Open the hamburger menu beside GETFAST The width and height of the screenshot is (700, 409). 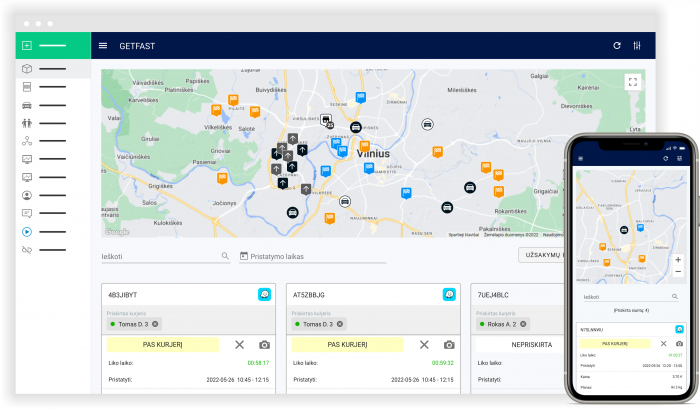coord(103,46)
